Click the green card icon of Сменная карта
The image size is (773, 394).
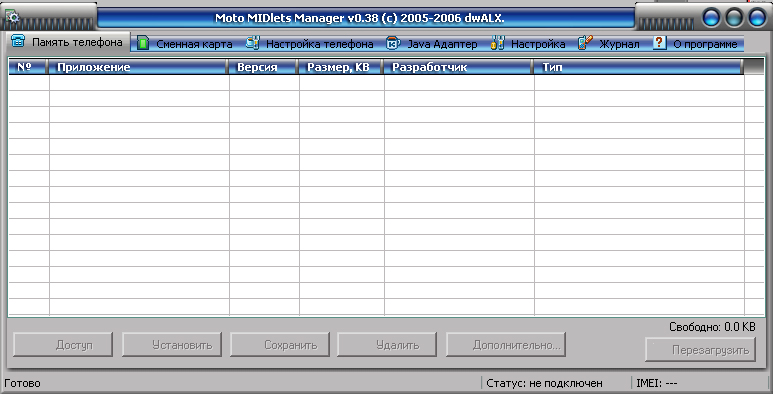tap(143, 43)
